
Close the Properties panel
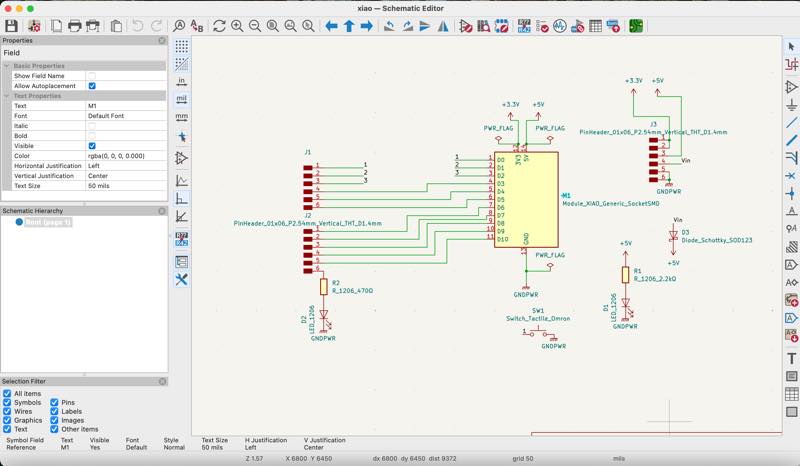coord(162,40)
